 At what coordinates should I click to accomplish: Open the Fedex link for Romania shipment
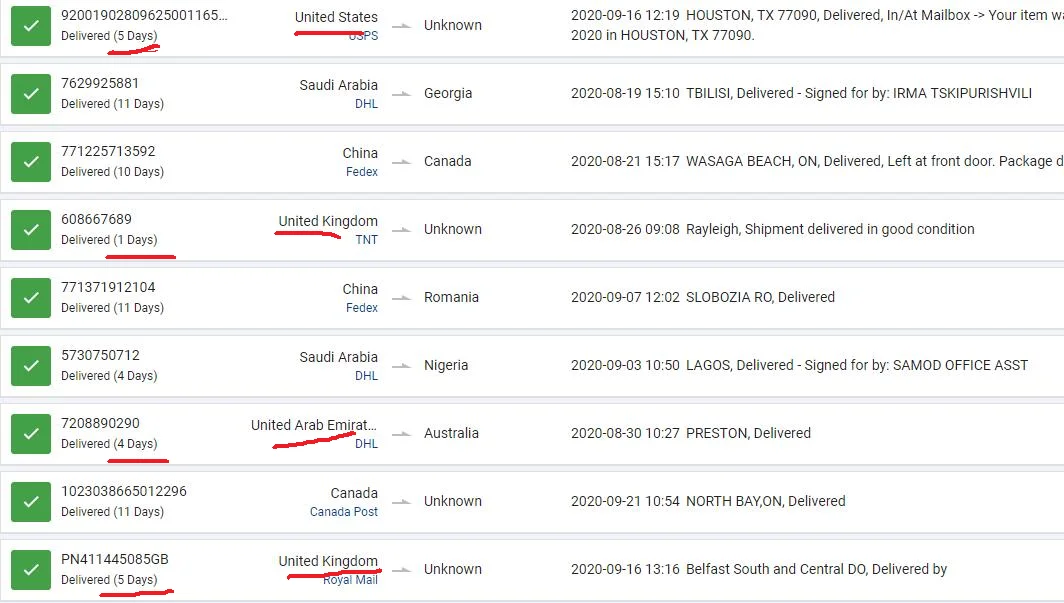362,307
